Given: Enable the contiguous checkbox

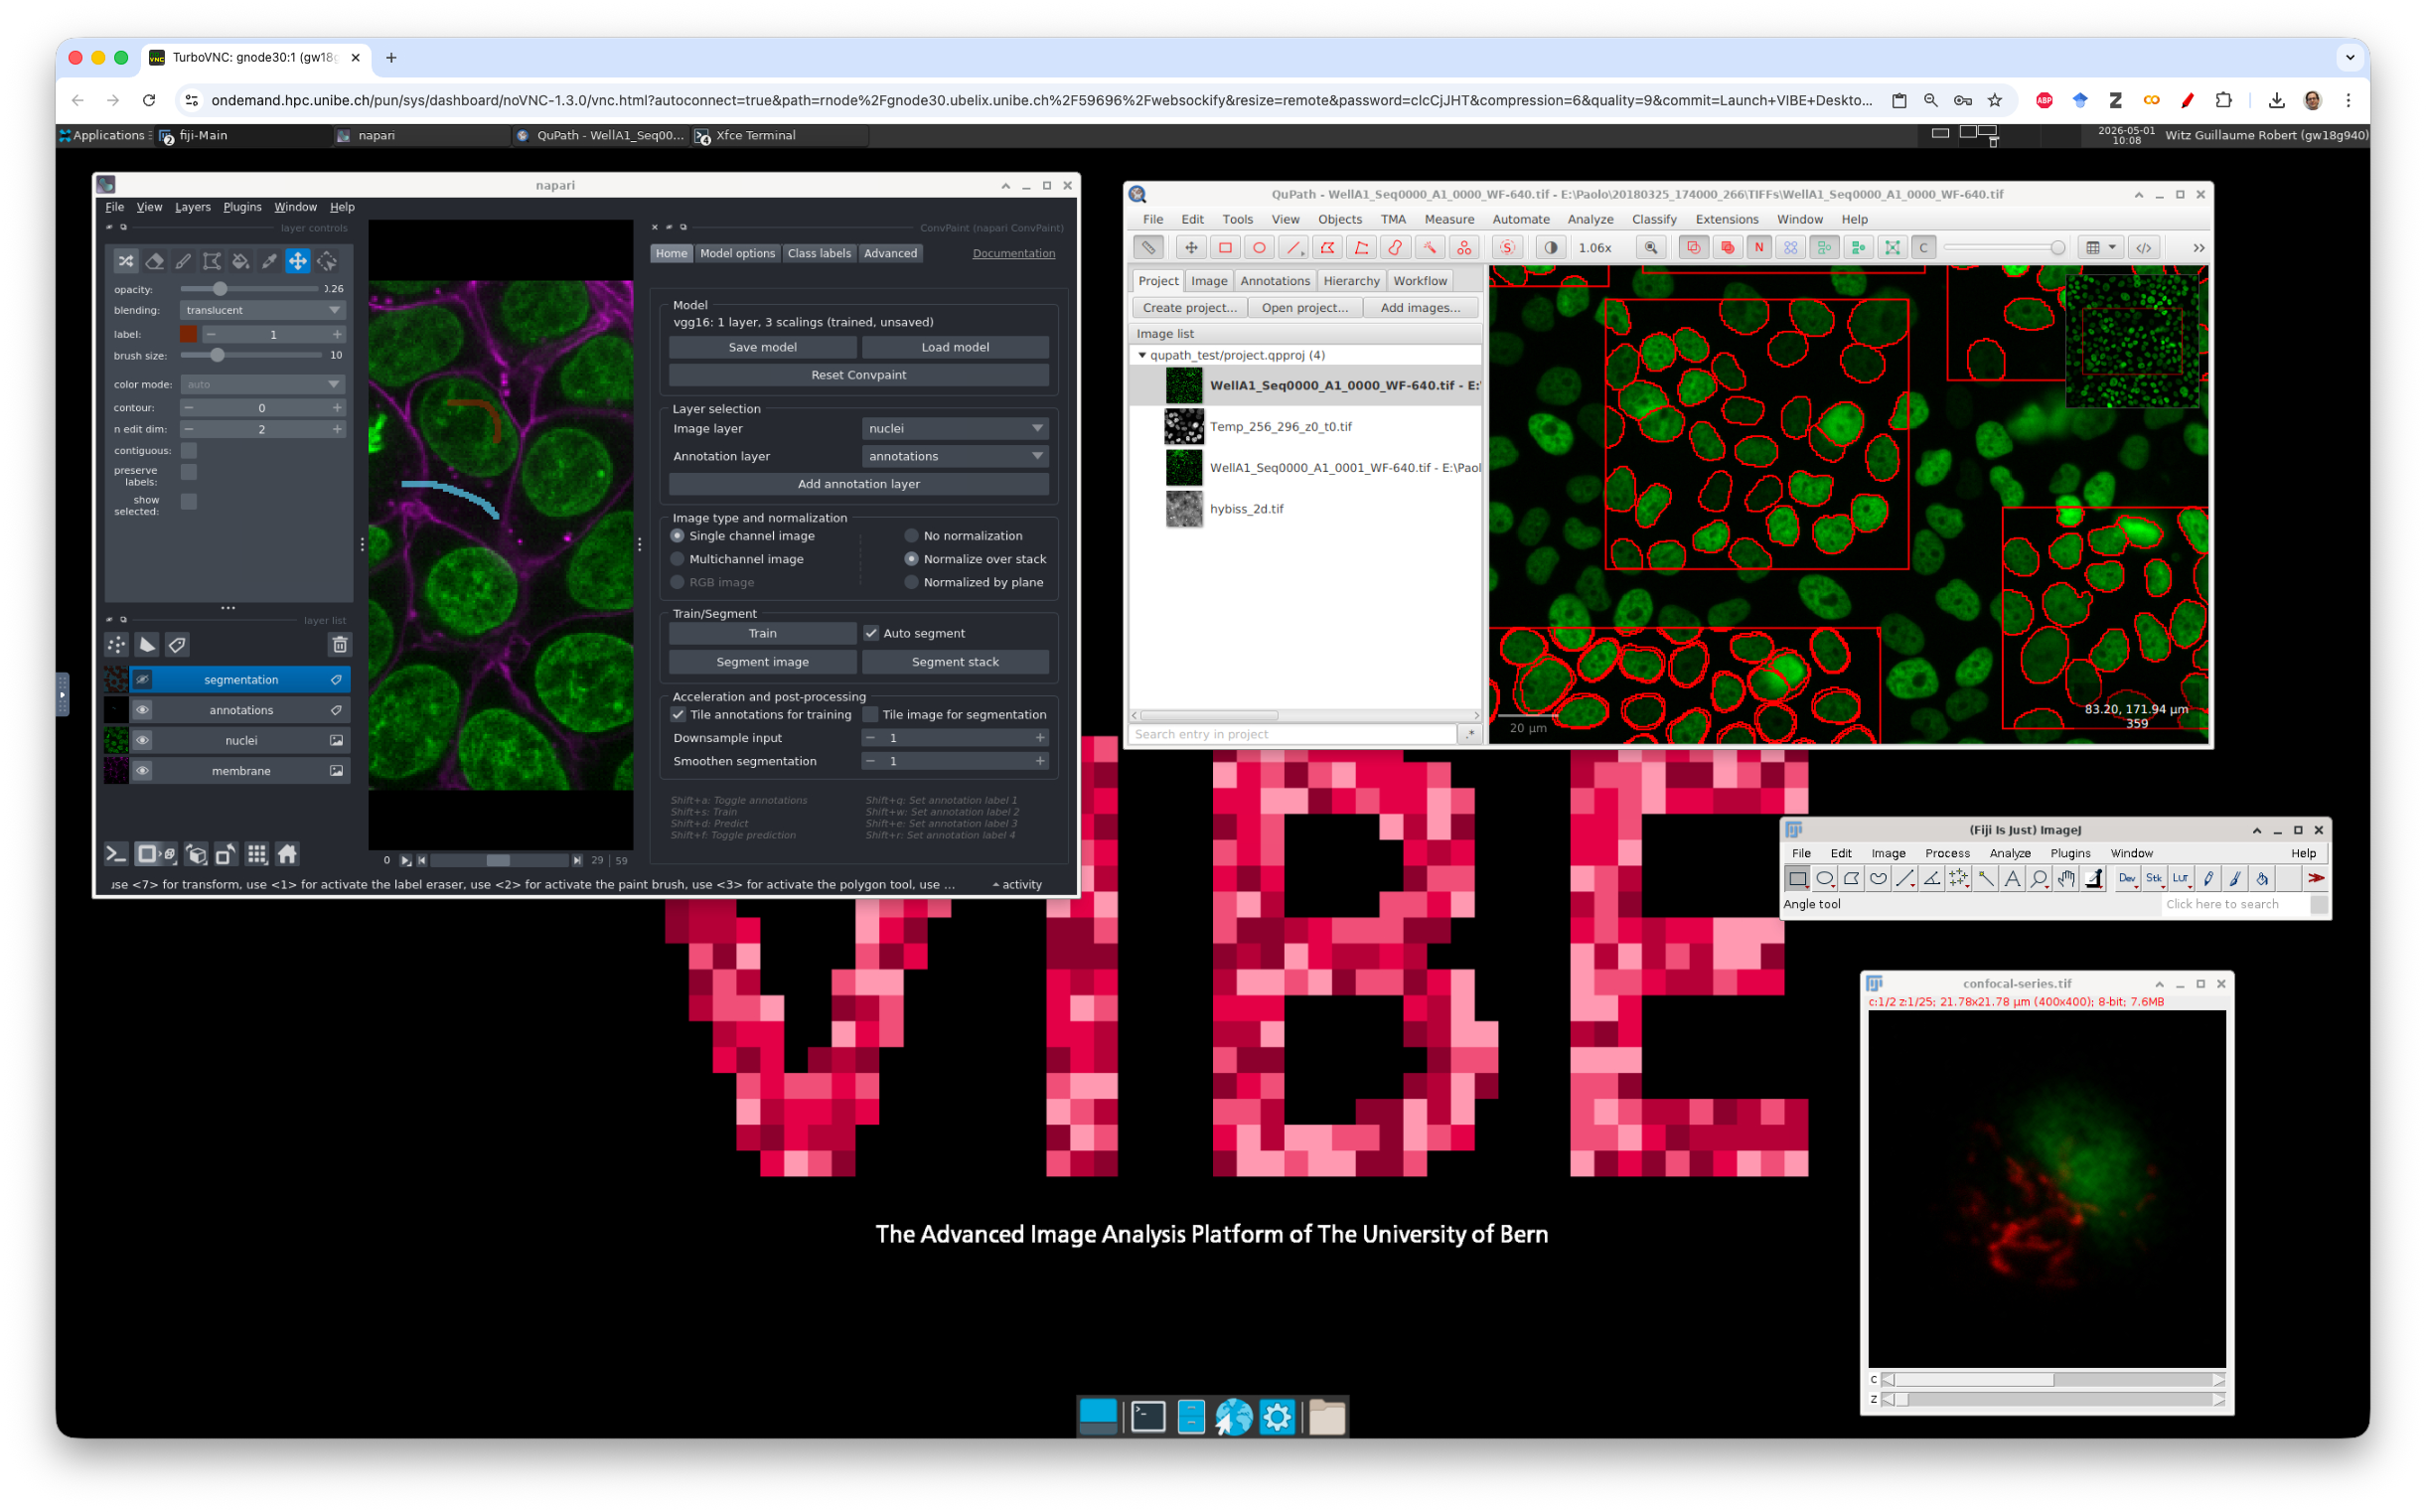Looking at the screenshot, I should click(189, 451).
